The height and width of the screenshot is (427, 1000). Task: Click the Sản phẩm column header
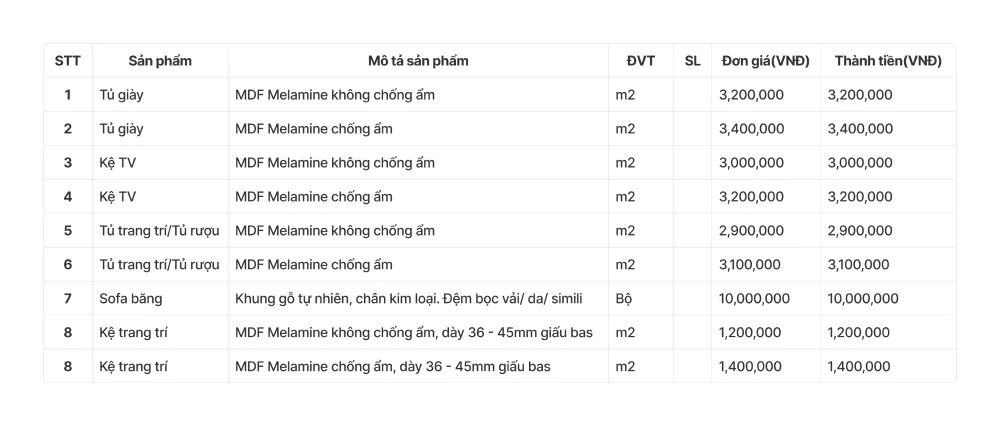point(160,61)
